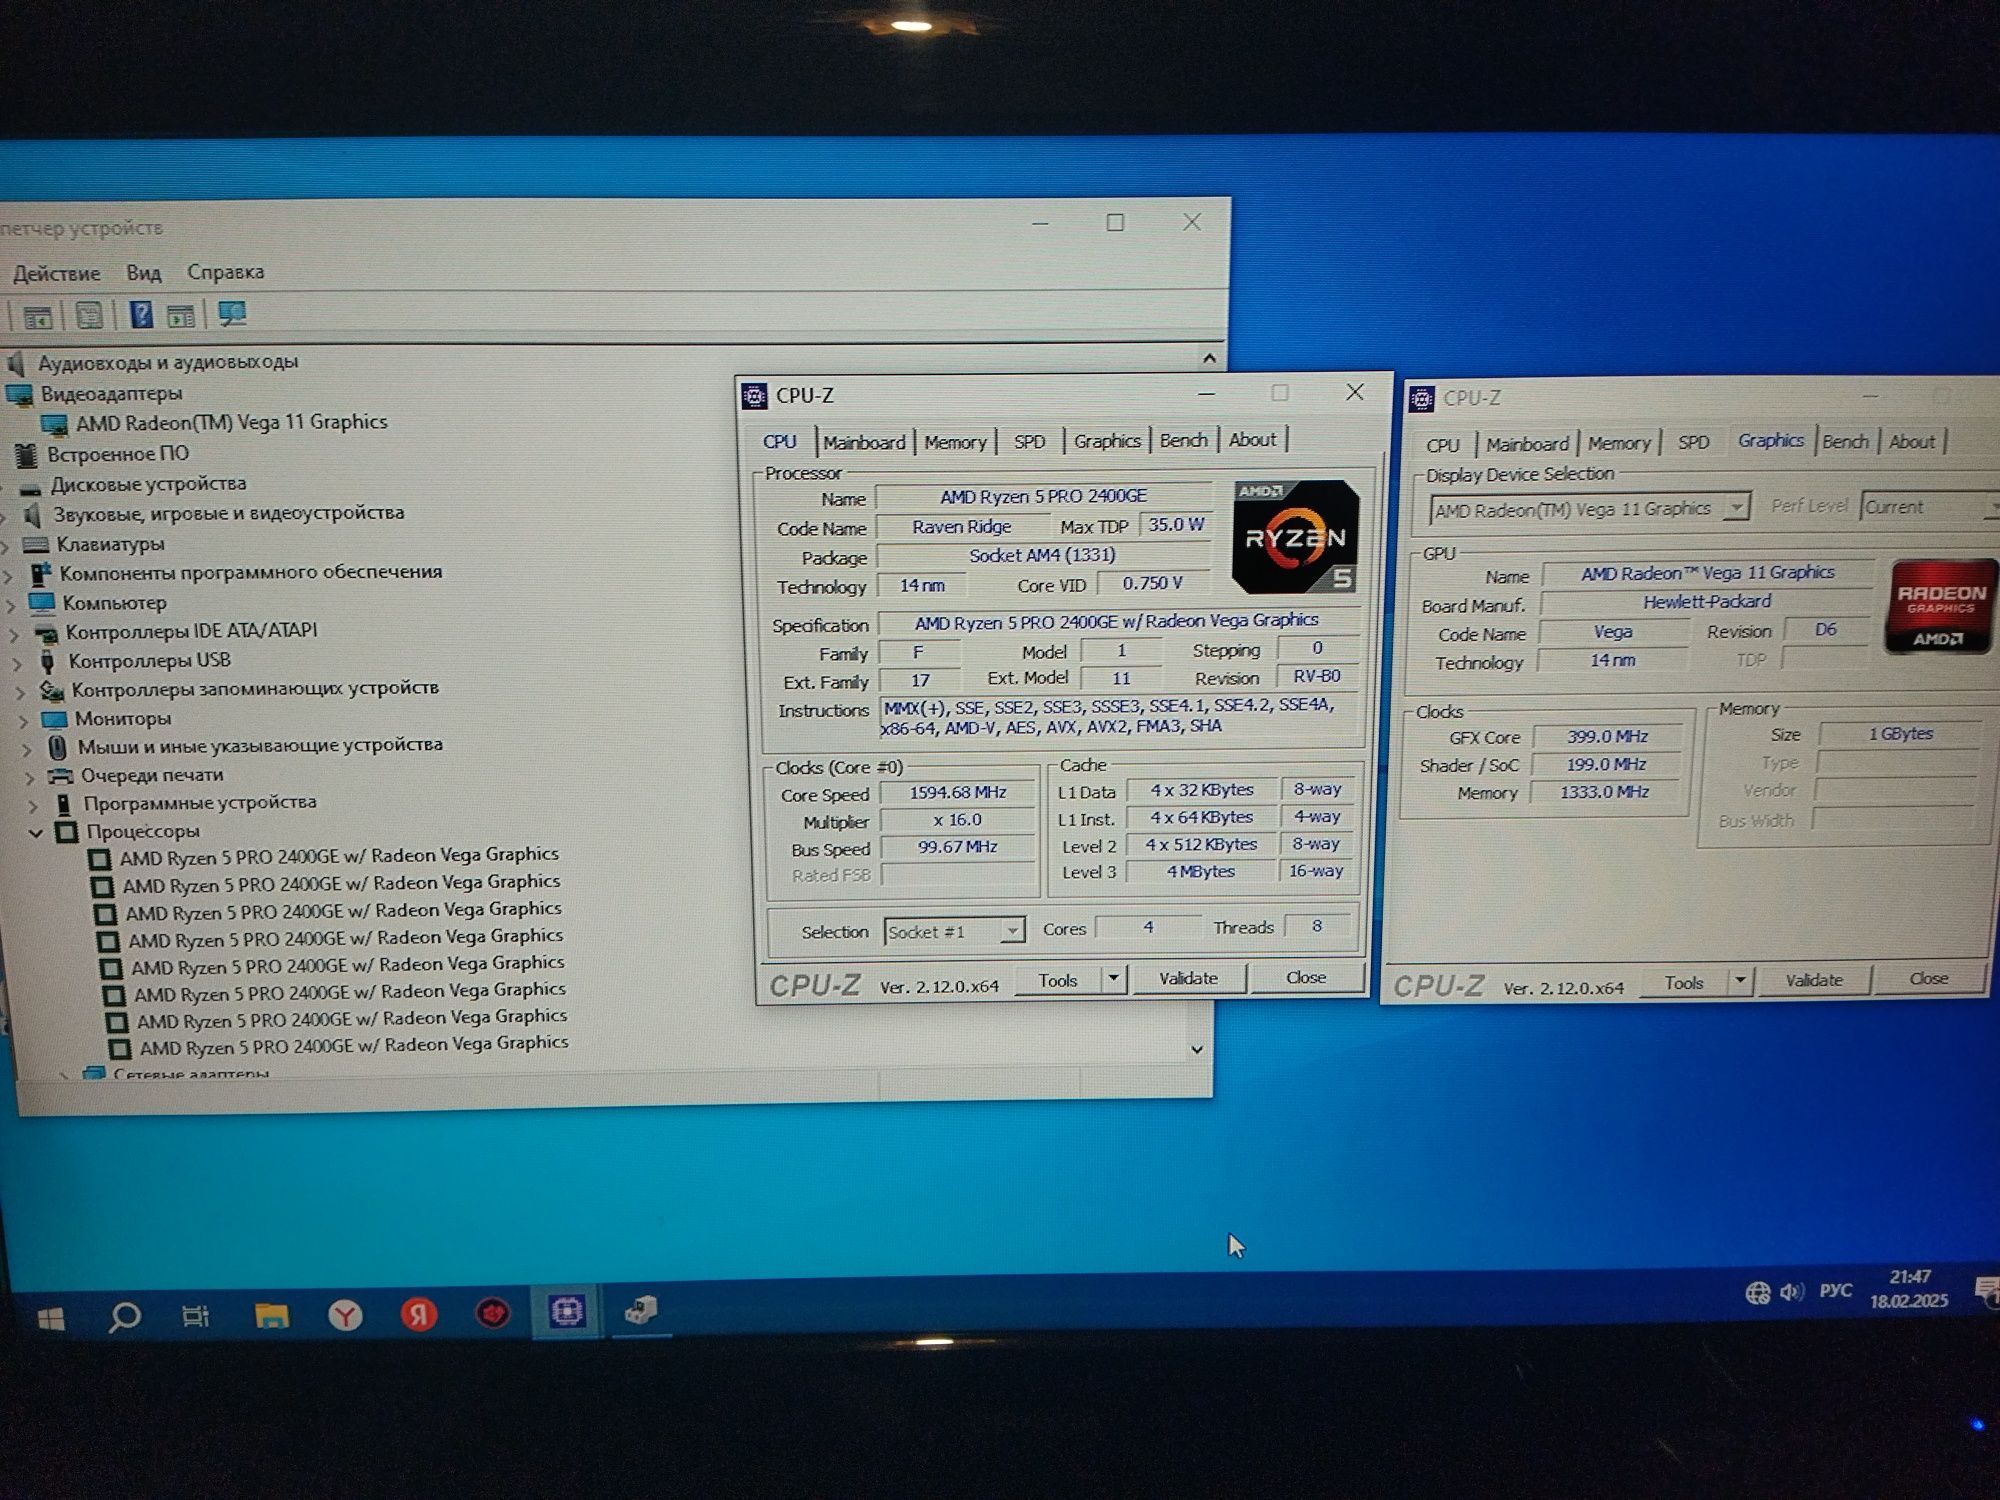Click Board Manuf. value Hewlett-Packard
Image resolution: width=2000 pixels, height=1500 pixels.
point(1706,602)
